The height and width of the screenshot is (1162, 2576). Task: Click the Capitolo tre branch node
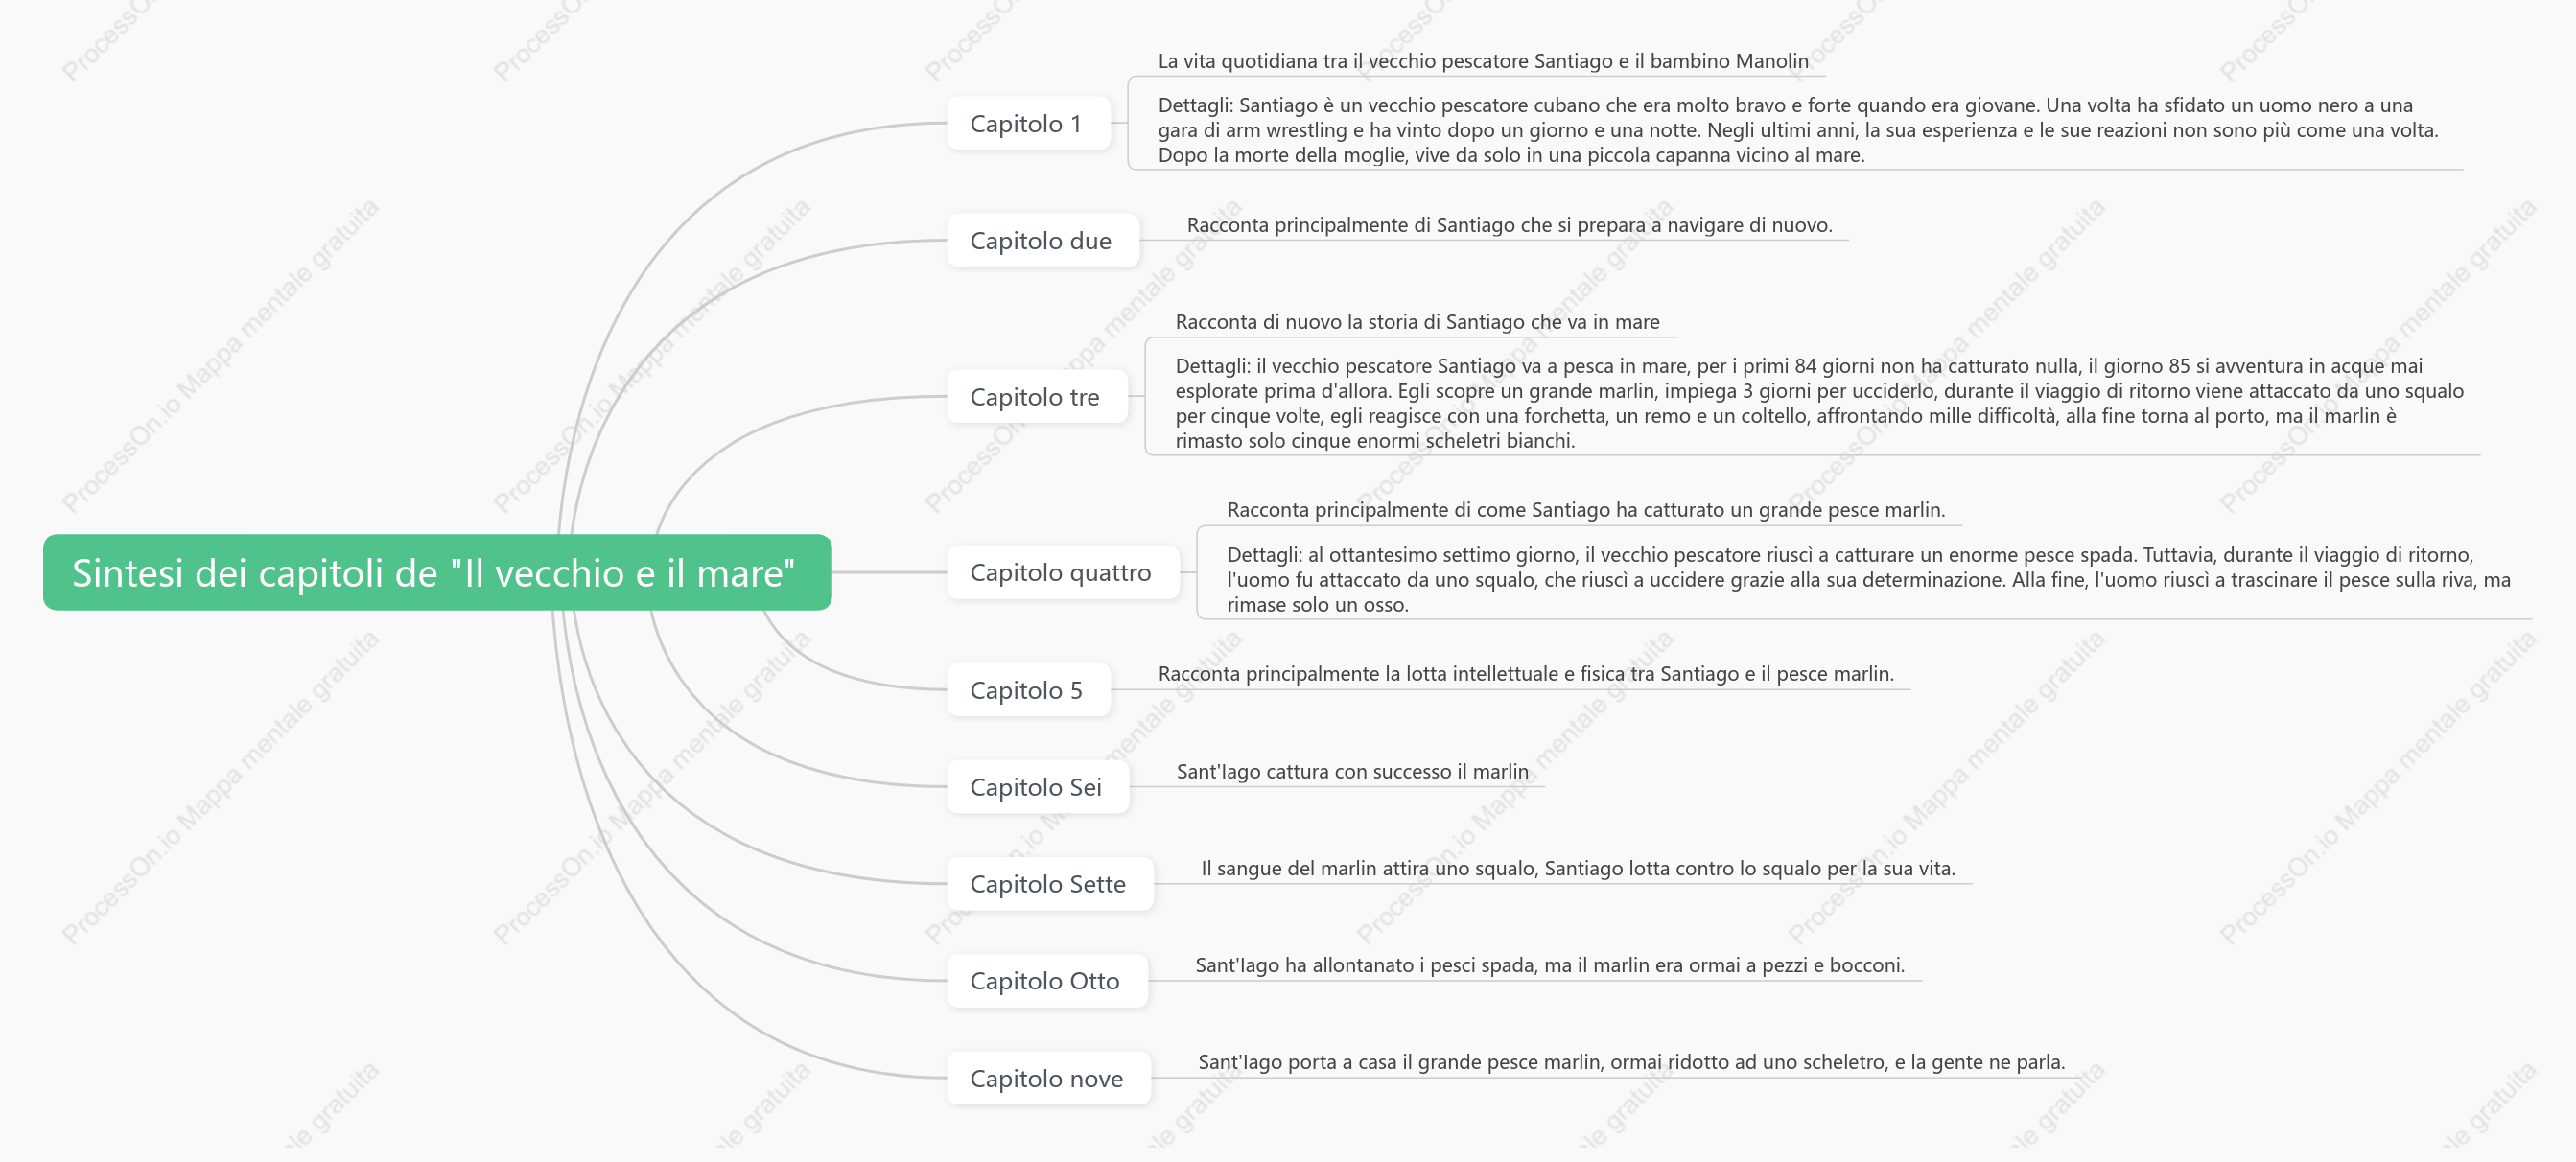tap(1036, 396)
